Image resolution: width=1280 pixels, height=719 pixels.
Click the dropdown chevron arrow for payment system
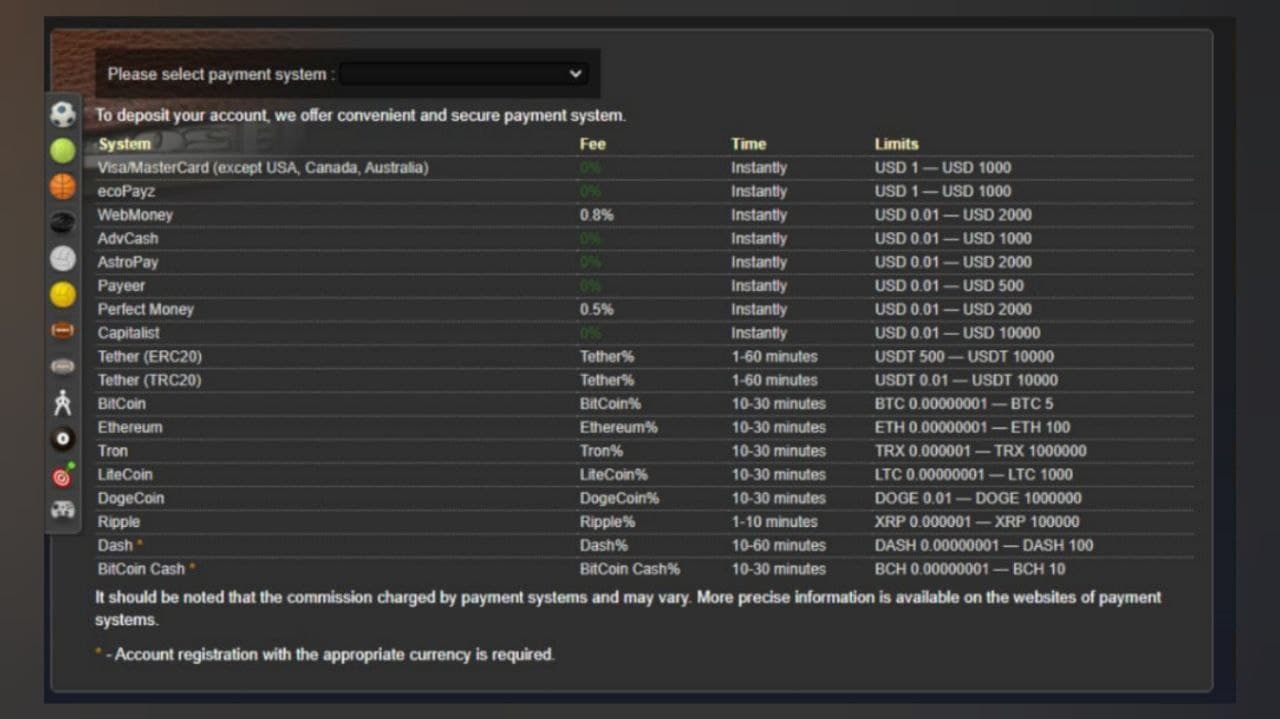pos(575,74)
